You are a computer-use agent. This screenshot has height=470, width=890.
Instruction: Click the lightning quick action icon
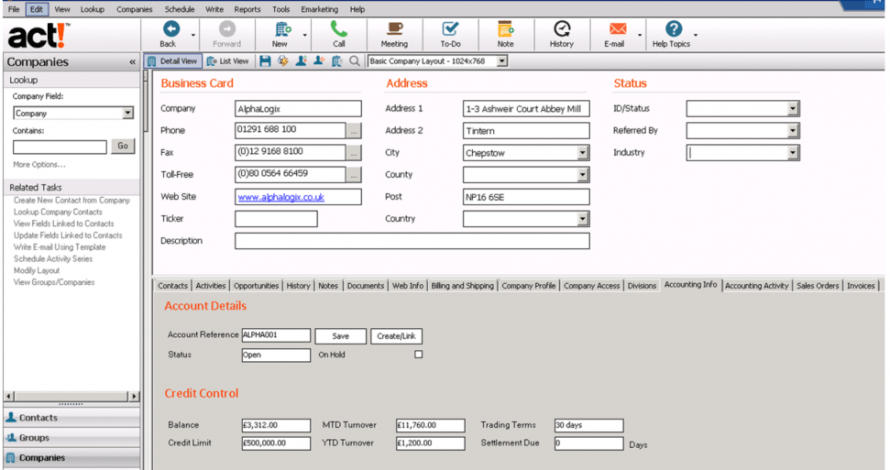pyautogui.click(x=283, y=61)
